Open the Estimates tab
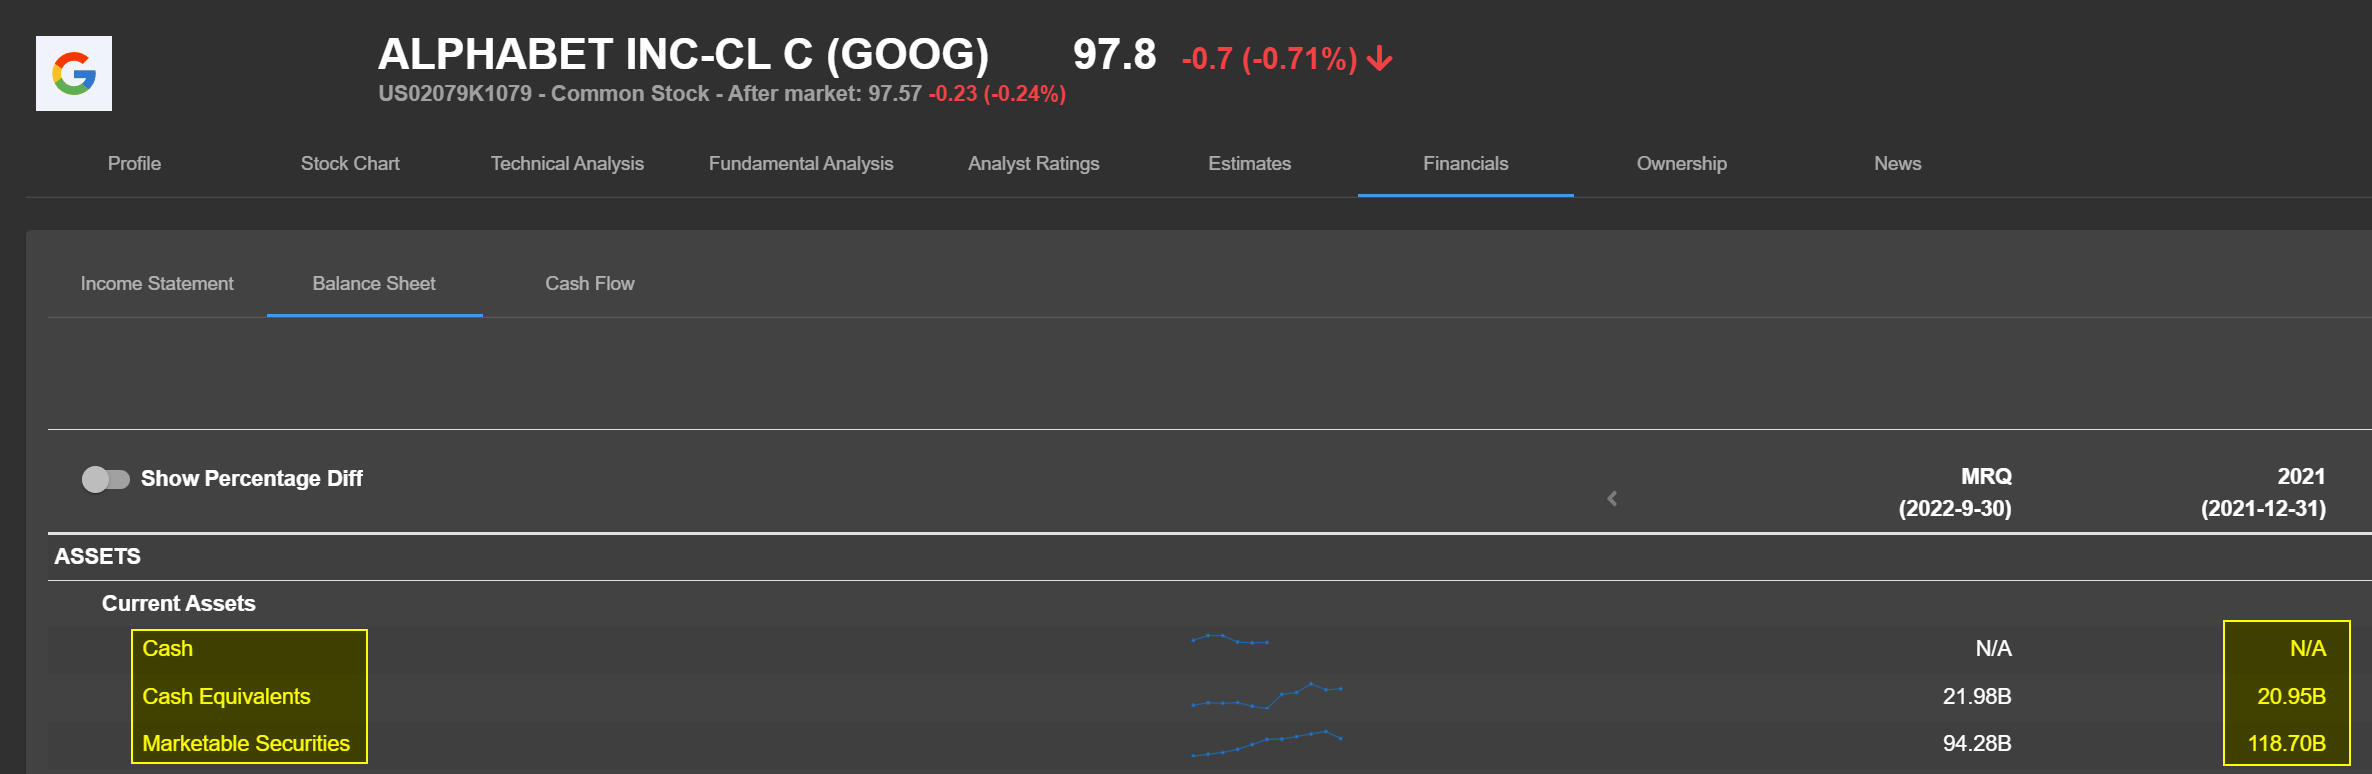Image resolution: width=2372 pixels, height=774 pixels. point(1250,163)
